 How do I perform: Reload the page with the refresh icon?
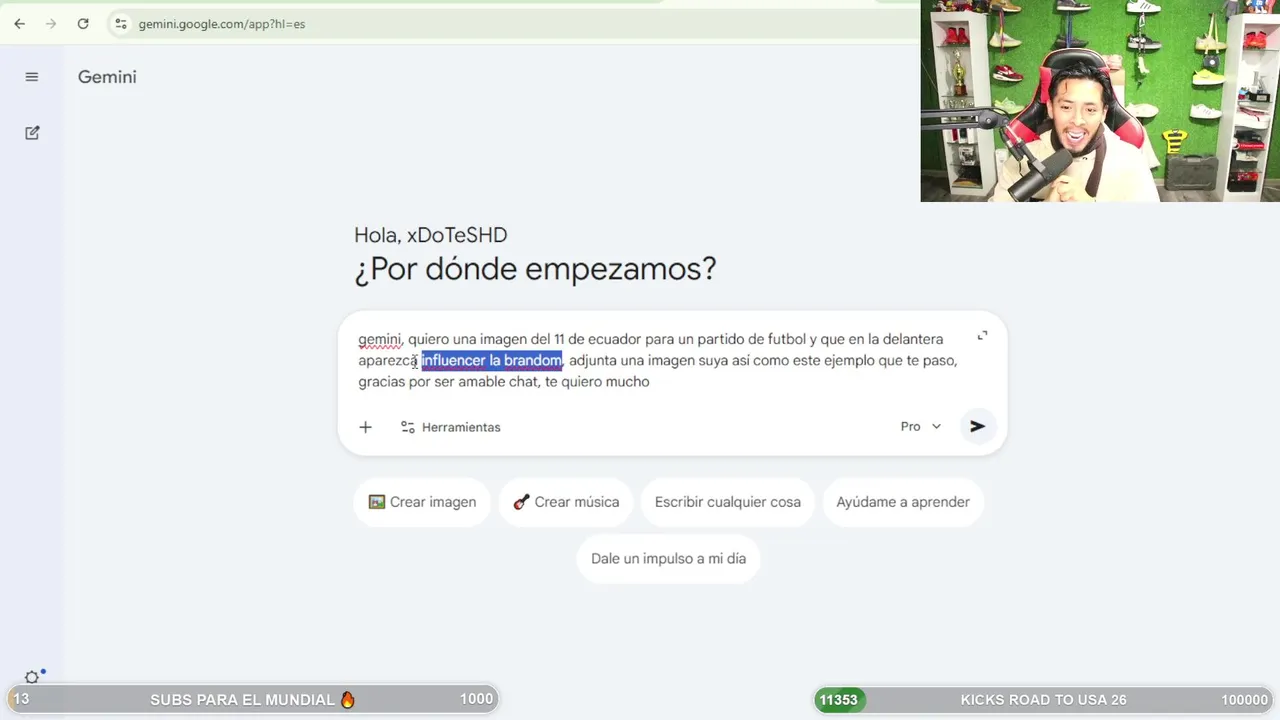click(83, 24)
